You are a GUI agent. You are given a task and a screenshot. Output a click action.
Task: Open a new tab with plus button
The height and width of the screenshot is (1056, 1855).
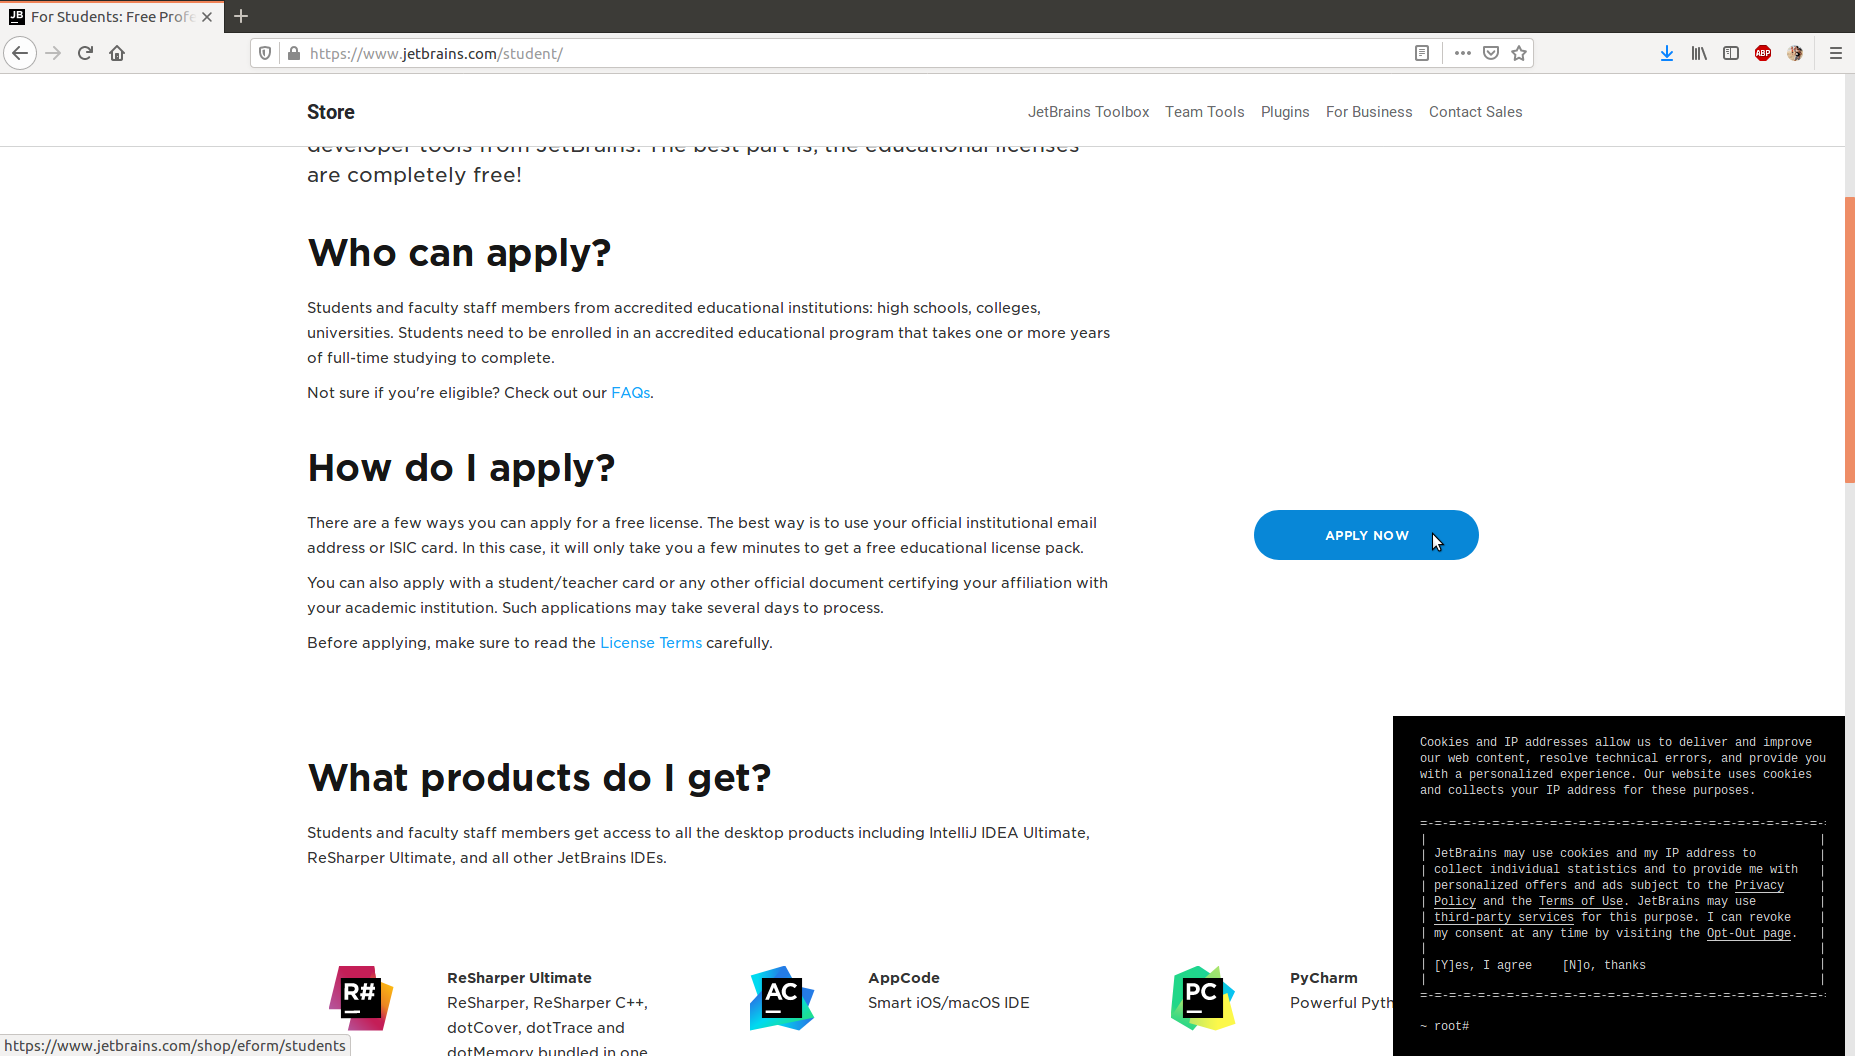tap(241, 16)
